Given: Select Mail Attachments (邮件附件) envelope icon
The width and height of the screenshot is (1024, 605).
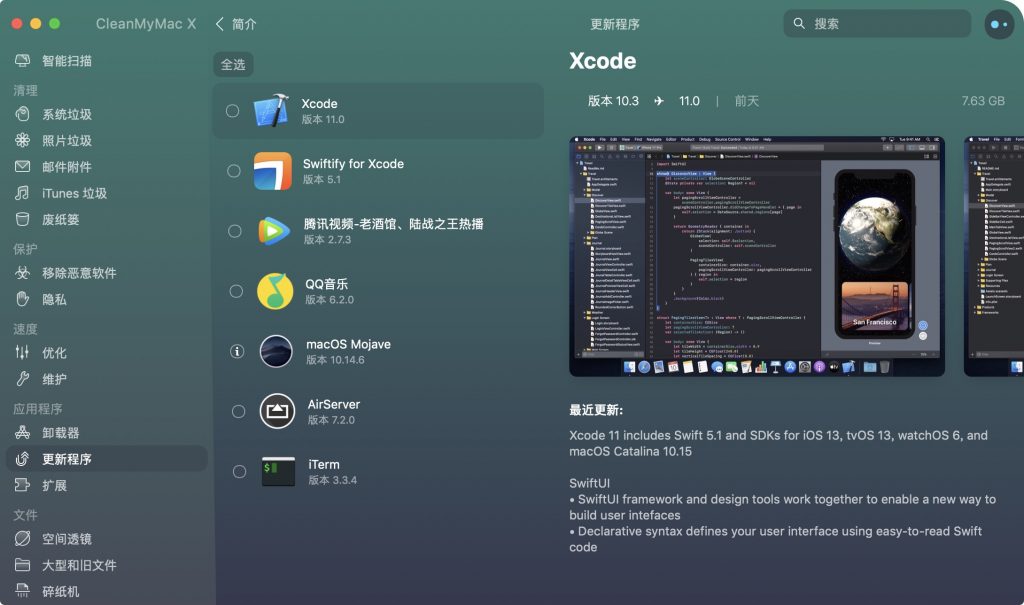Looking at the screenshot, I should [x=22, y=167].
